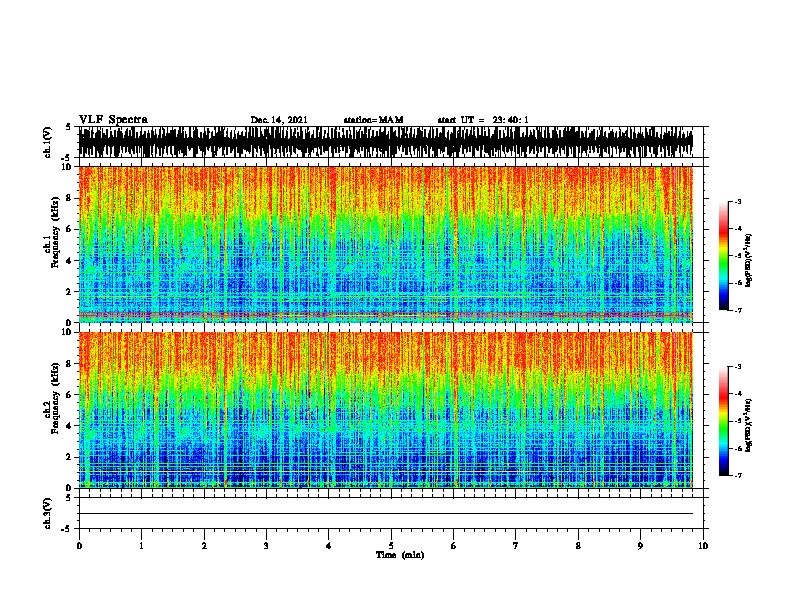The height and width of the screenshot is (612, 792).
Task: Click the "-7" label on ch.1 color bar
Action: pyautogui.click(x=738, y=310)
